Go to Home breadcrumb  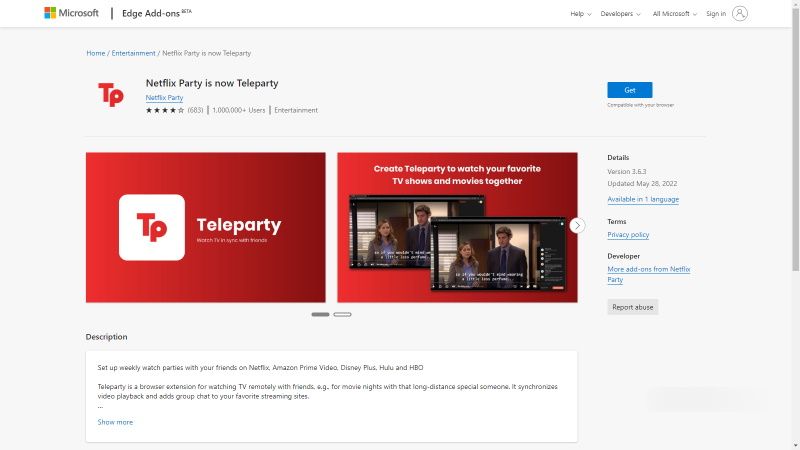tap(95, 53)
